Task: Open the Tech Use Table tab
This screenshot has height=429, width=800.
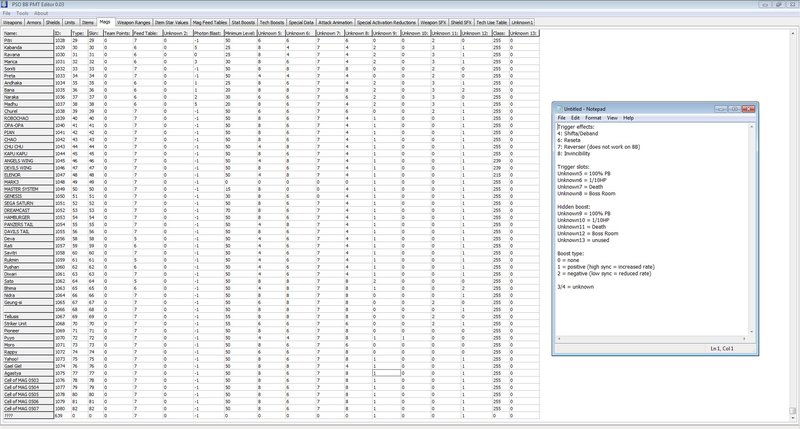Action: [491, 22]
